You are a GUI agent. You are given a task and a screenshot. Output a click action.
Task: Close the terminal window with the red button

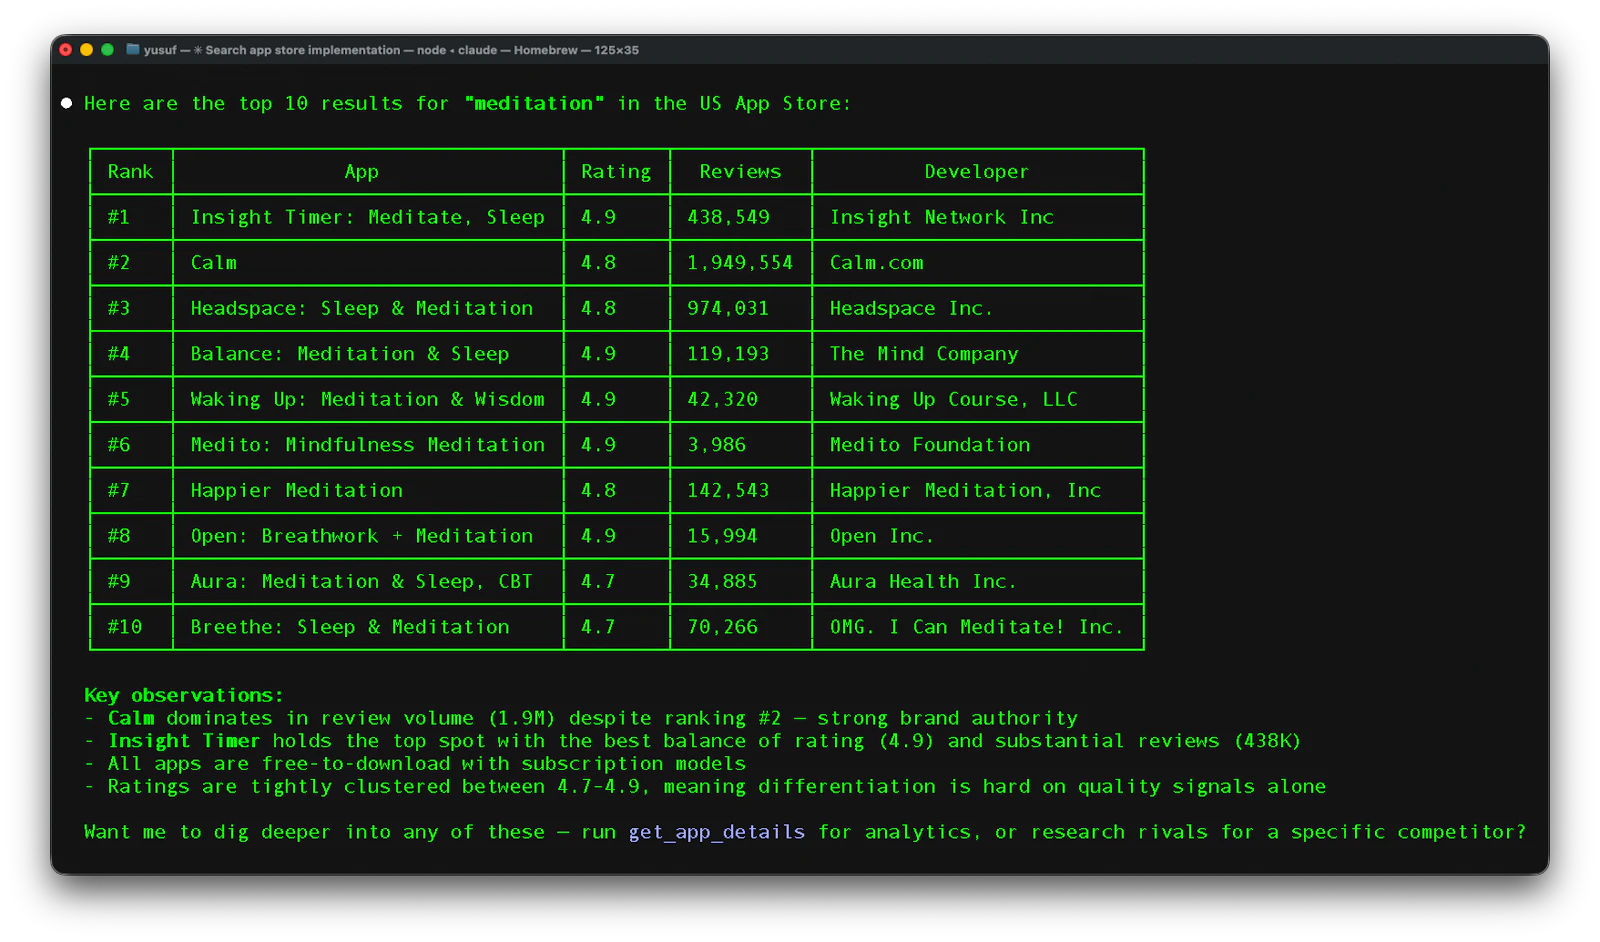66,49
